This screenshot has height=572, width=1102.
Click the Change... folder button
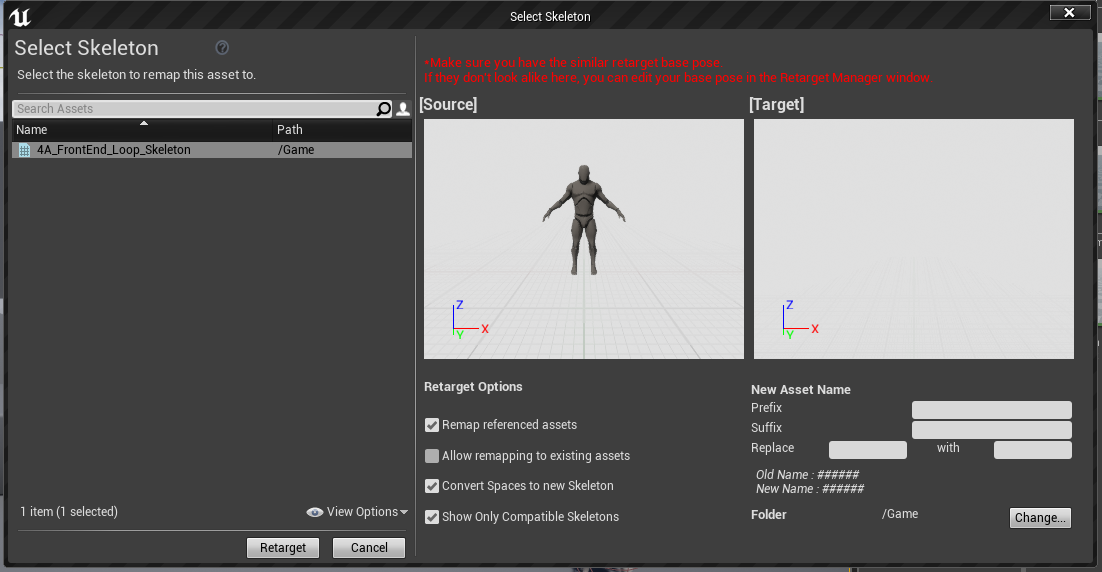click(1040, 518)
